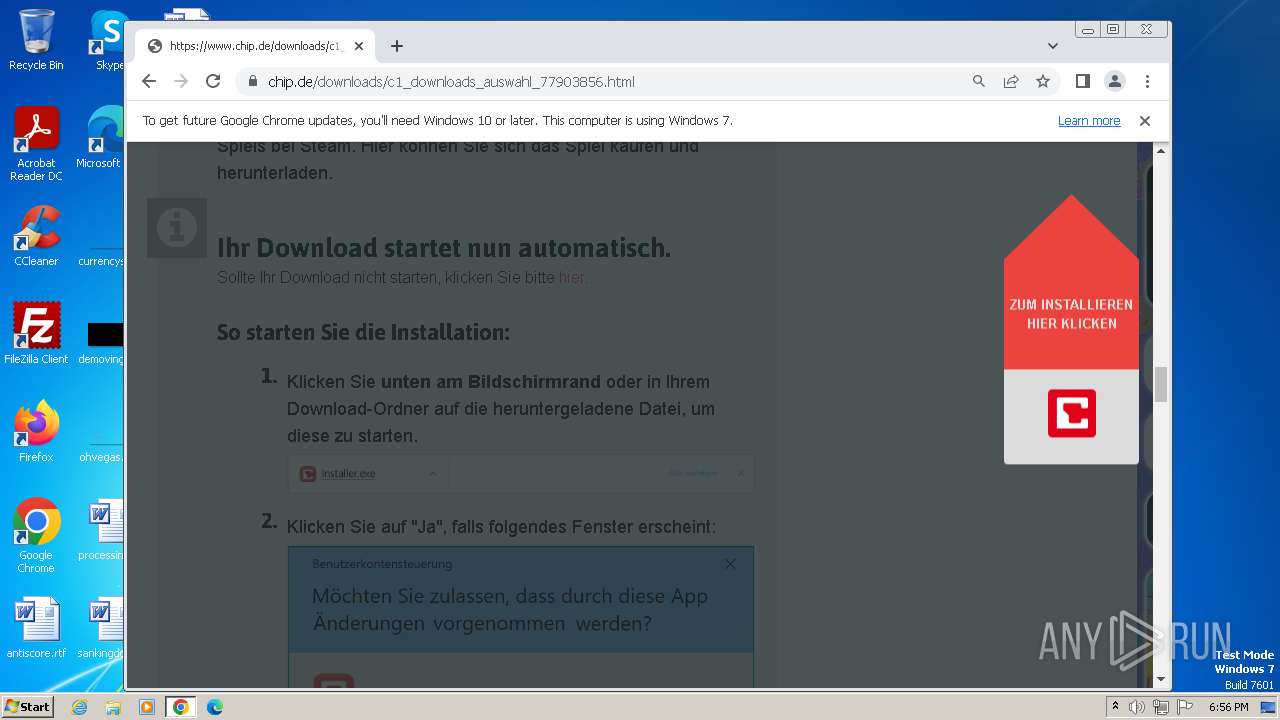Open Windows Media Player from taskbar

[146, 707]
